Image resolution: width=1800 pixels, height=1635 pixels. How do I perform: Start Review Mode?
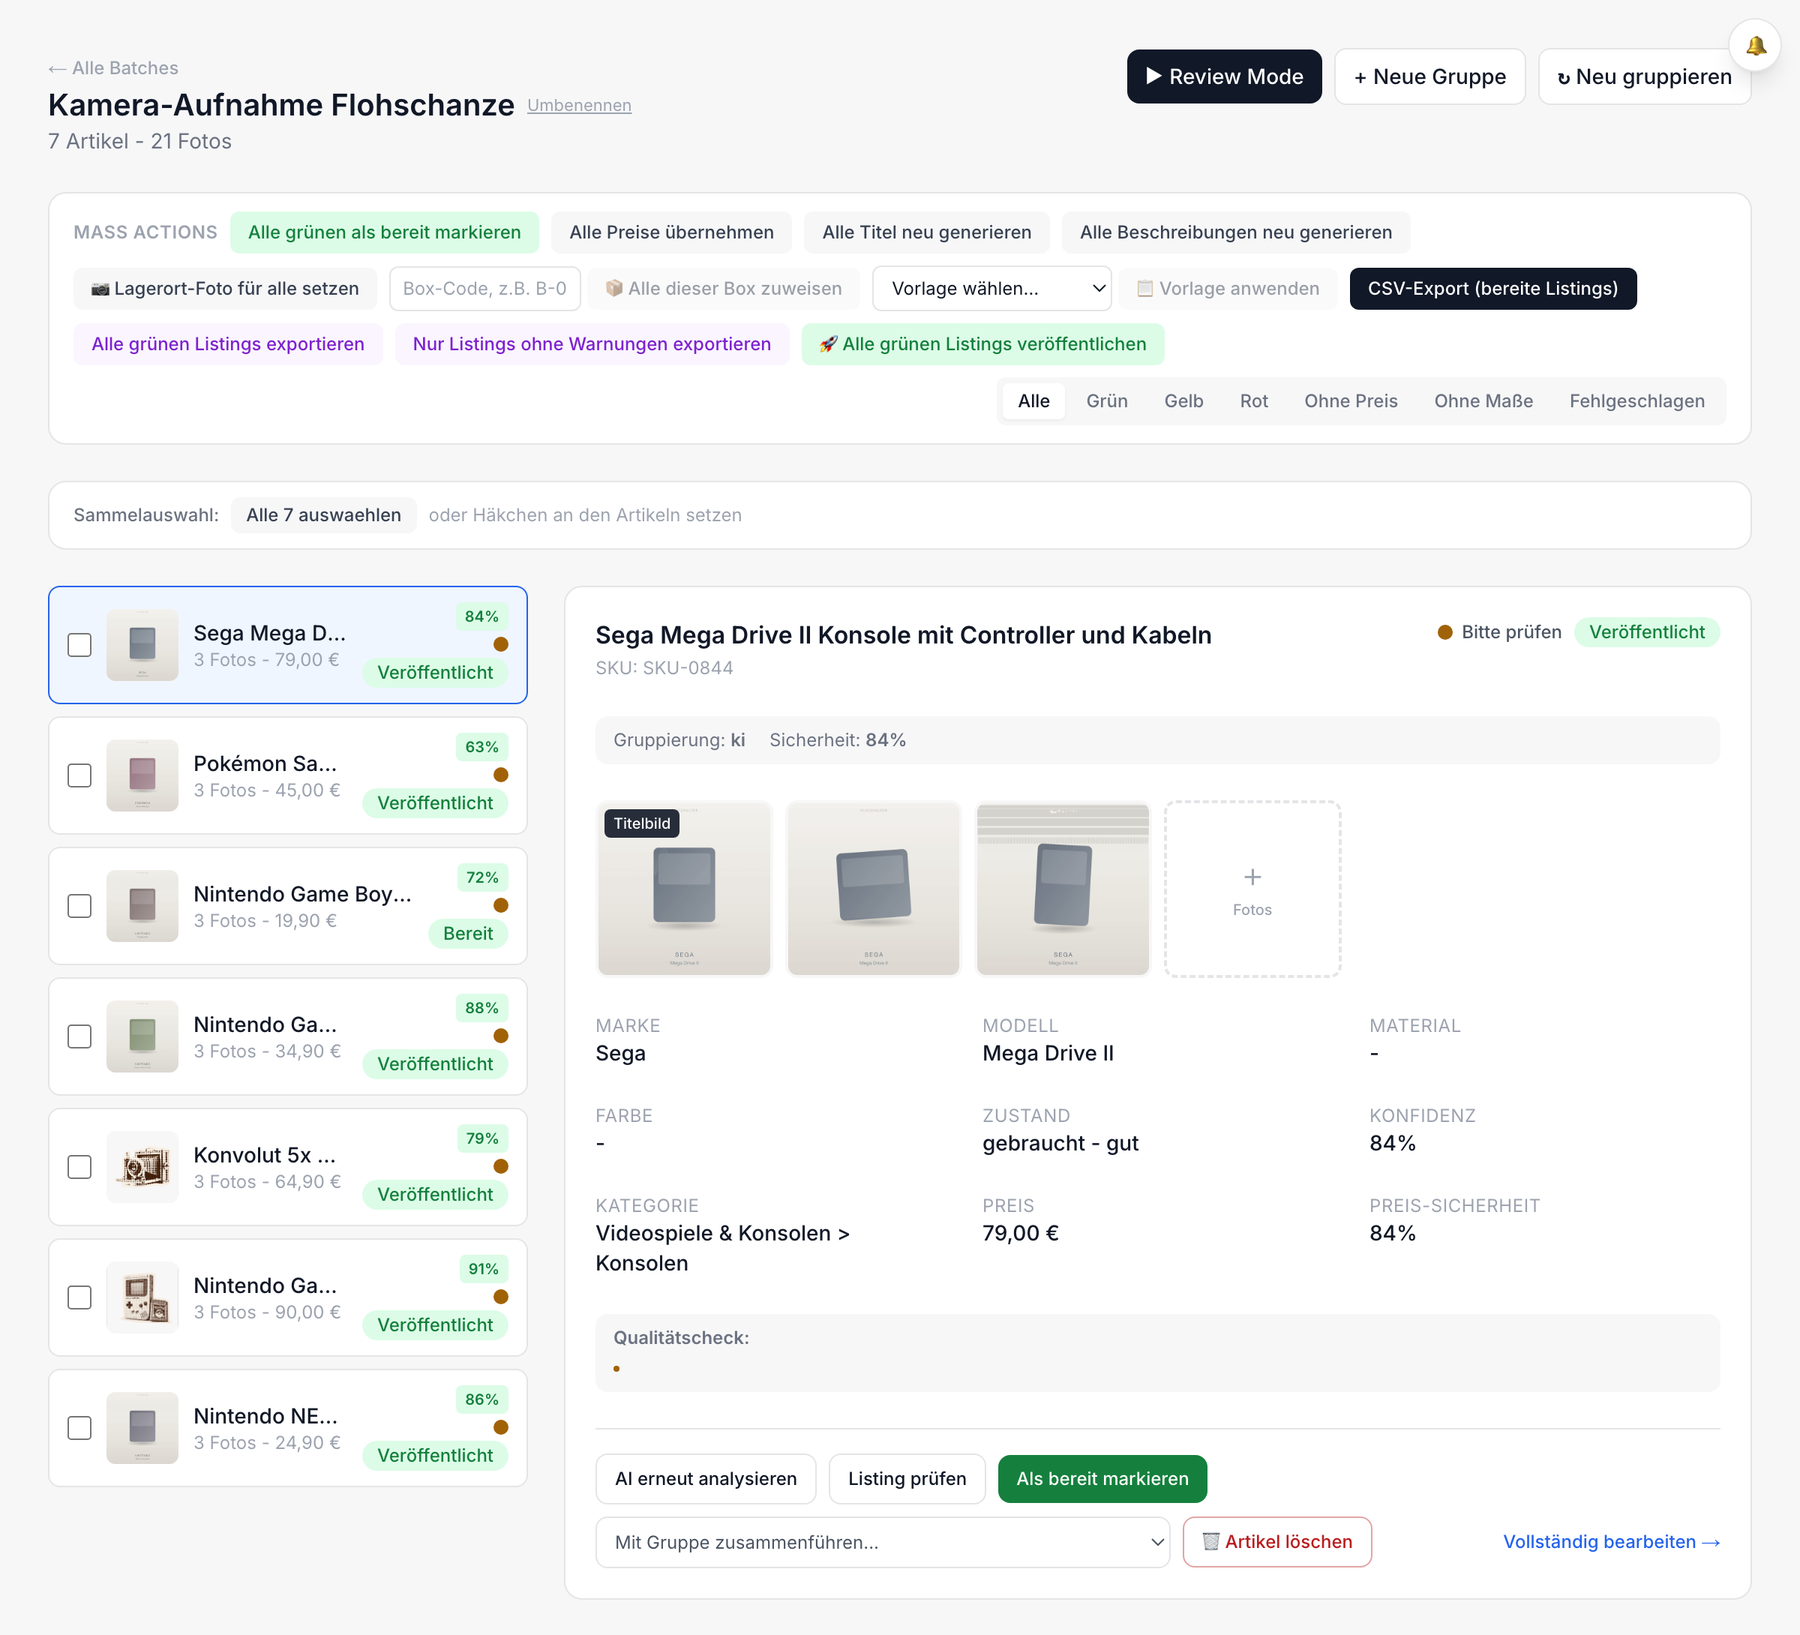click(1224, 77)
